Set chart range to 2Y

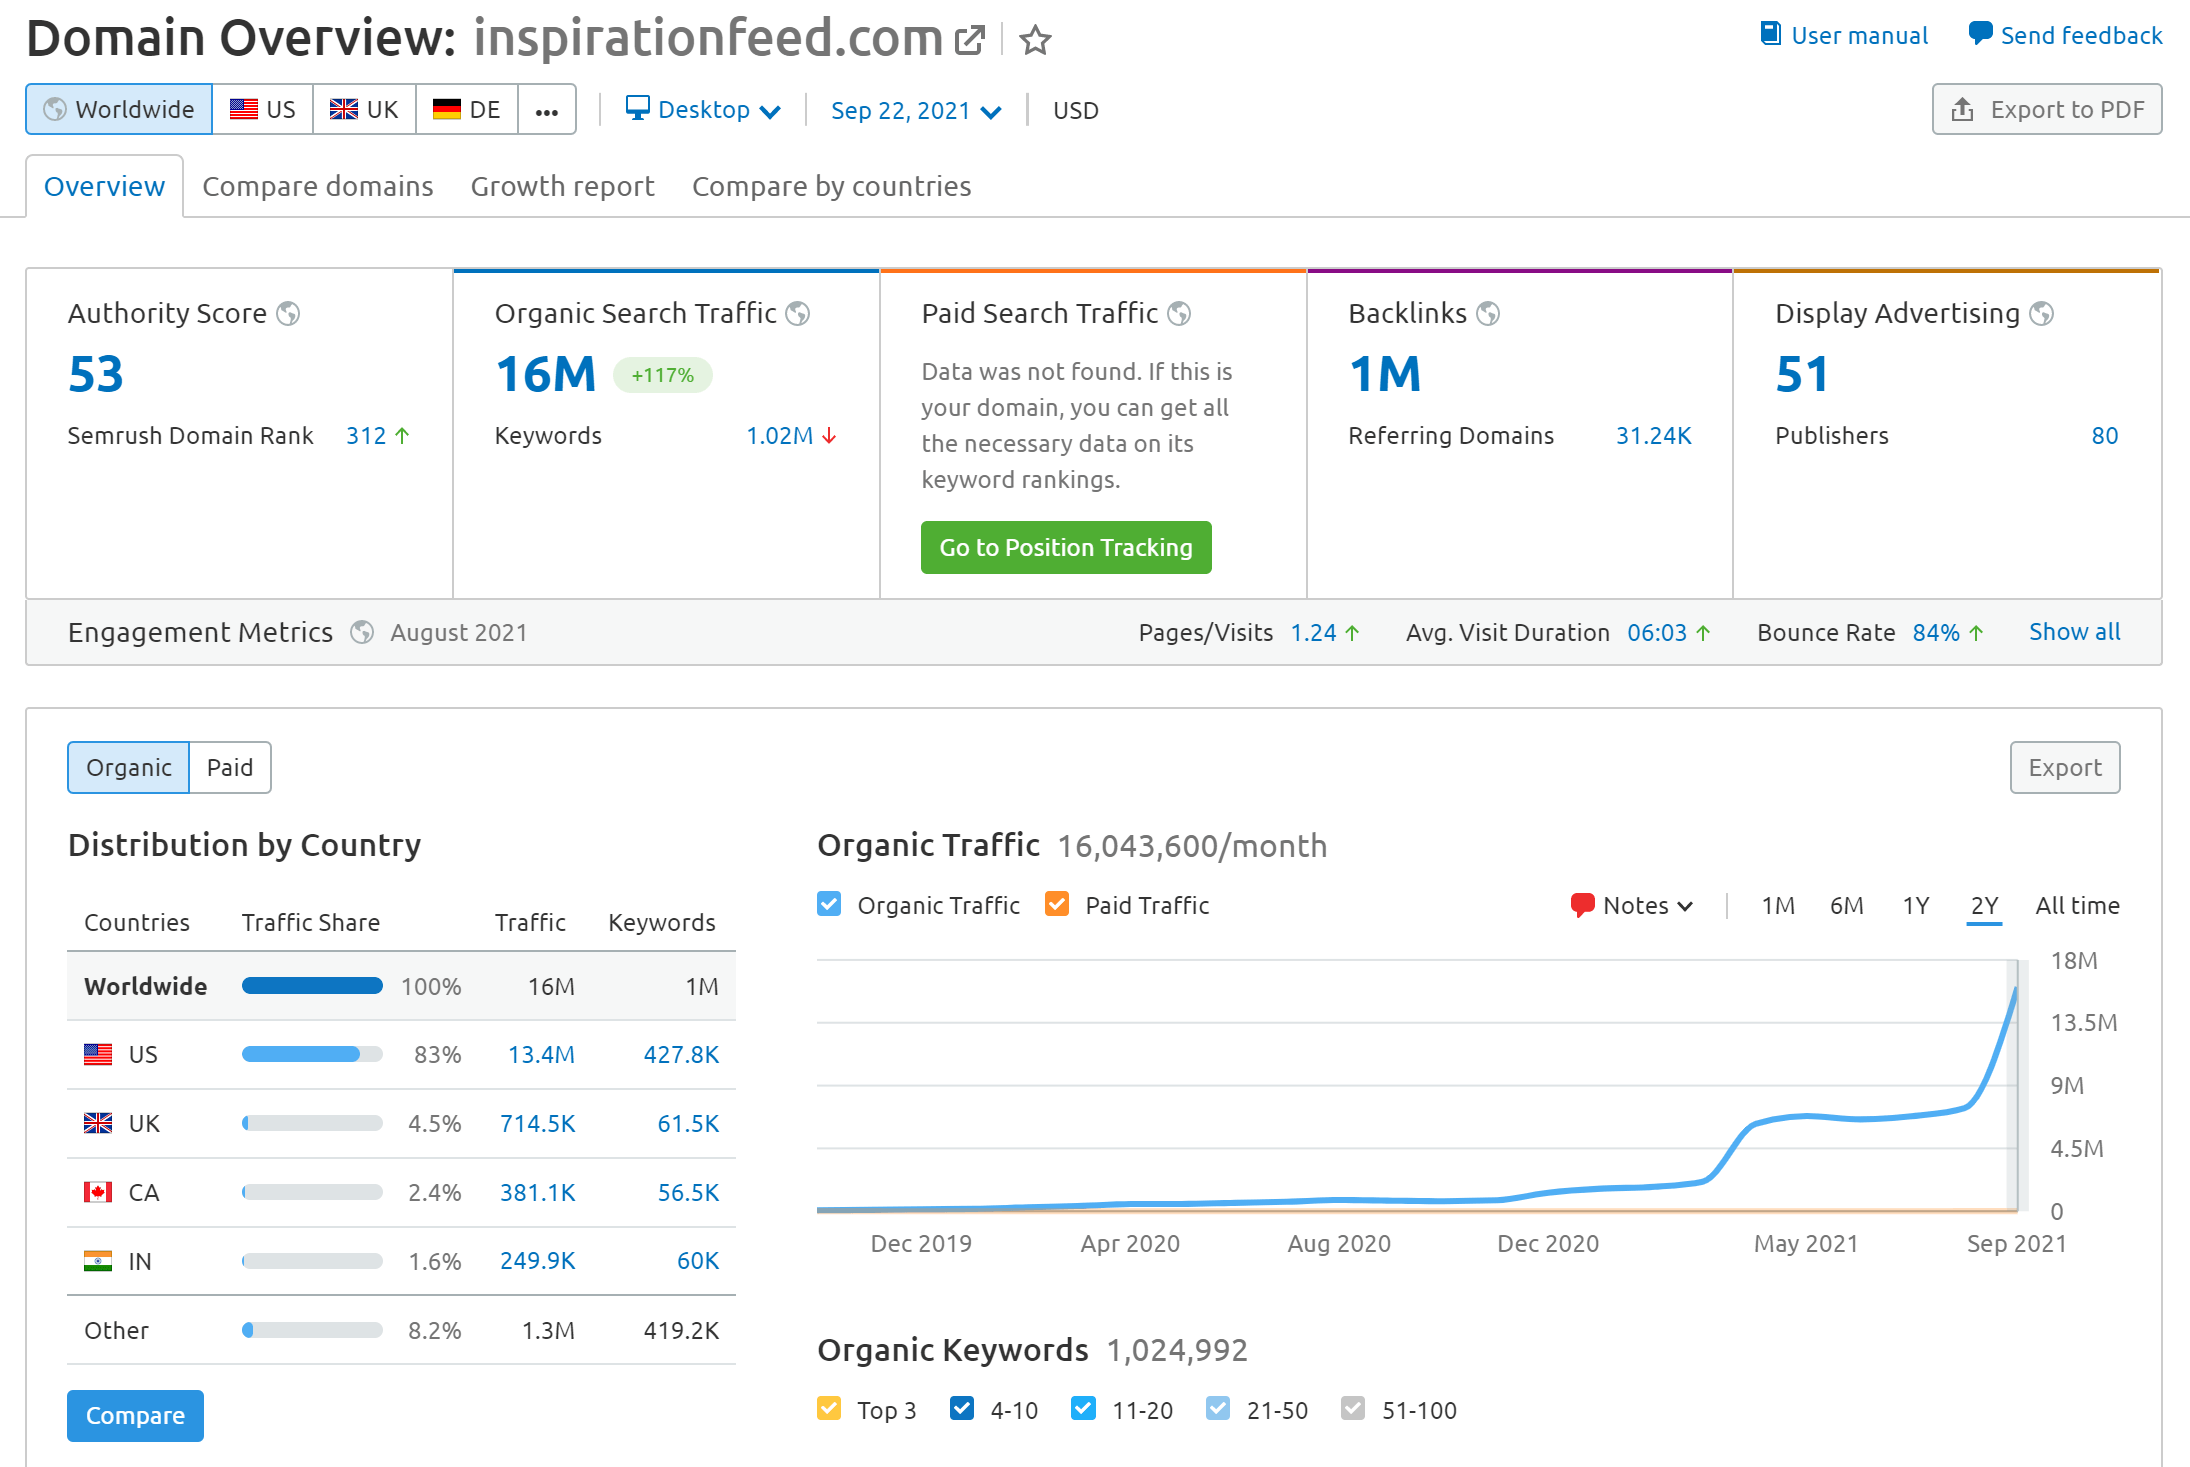[1984, 905]
